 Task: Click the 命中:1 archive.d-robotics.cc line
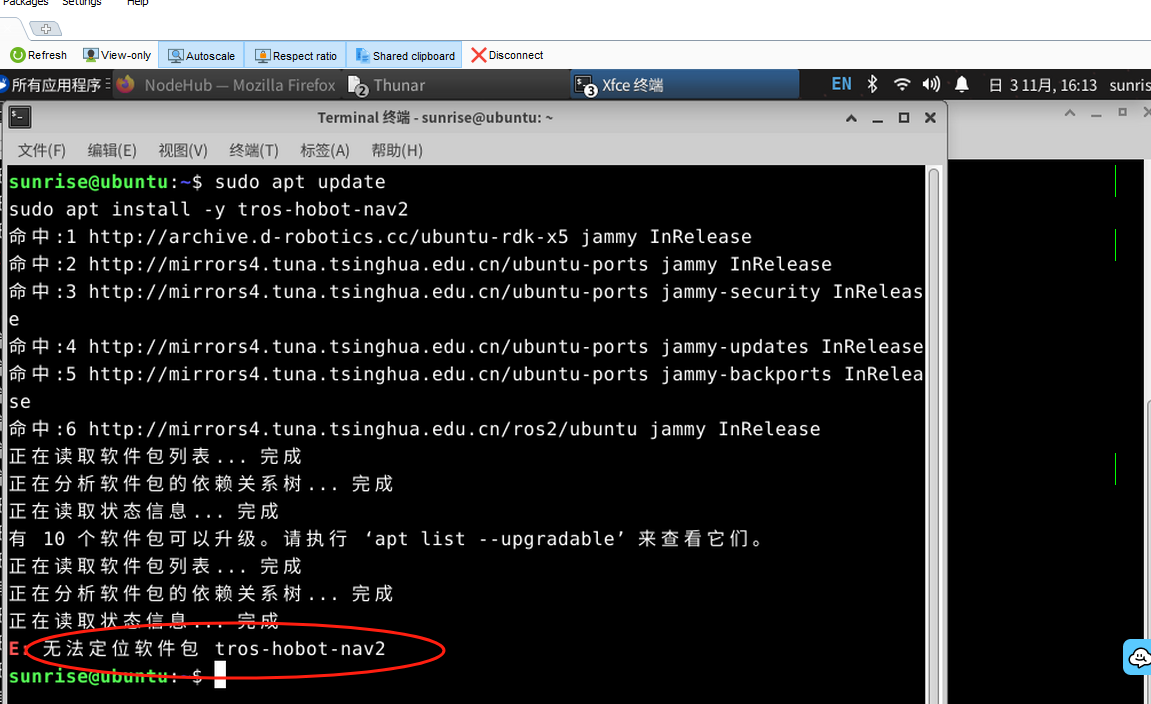point(380,236)
